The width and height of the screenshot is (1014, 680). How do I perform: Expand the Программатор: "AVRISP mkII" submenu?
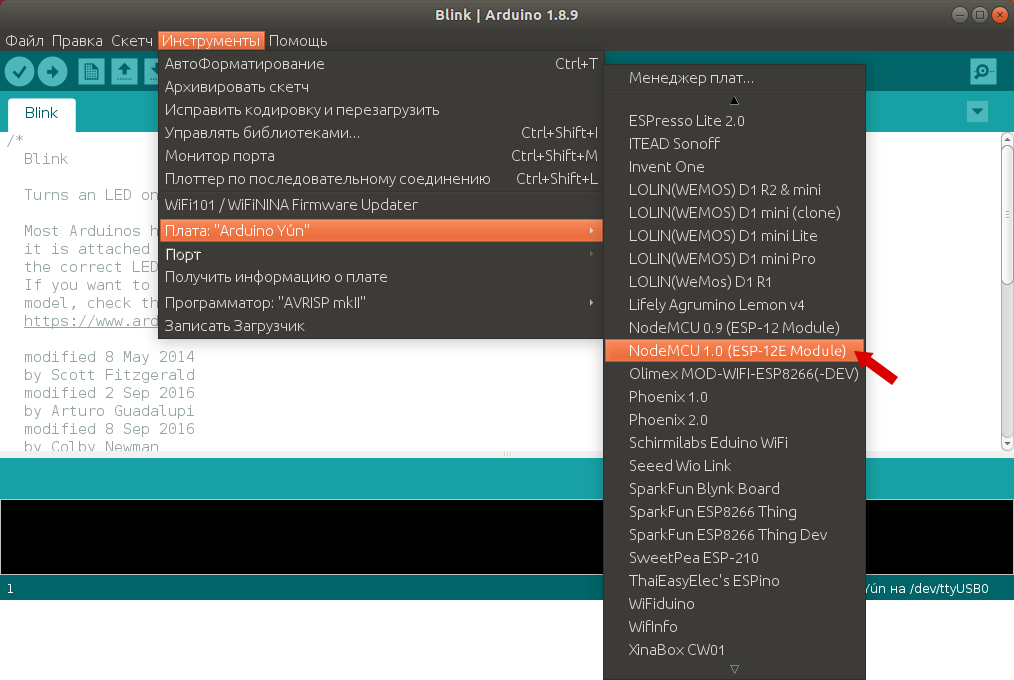(x=380, y=303)
